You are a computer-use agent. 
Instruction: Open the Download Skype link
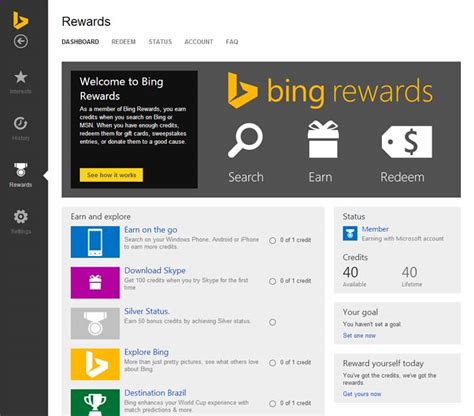155,270
